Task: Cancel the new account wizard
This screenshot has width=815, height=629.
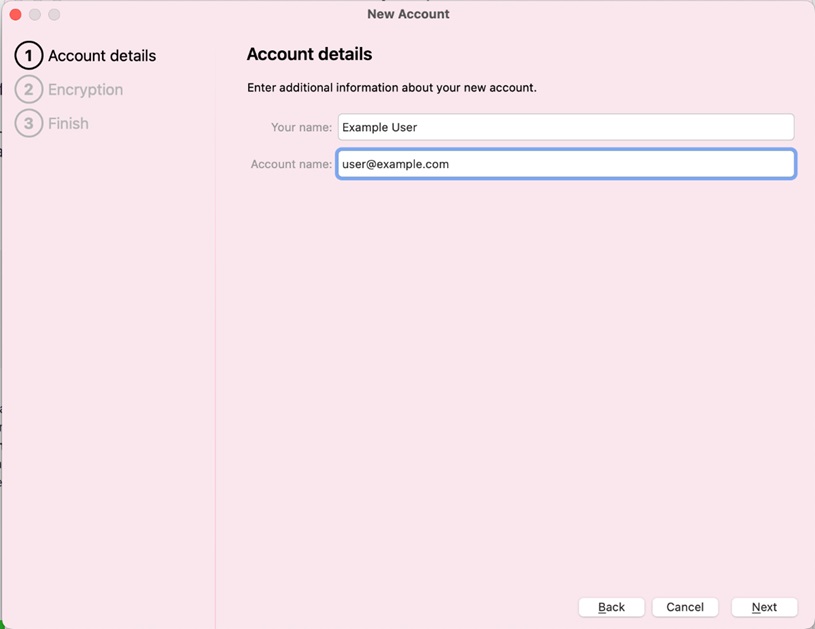Action: pos(685,607)
